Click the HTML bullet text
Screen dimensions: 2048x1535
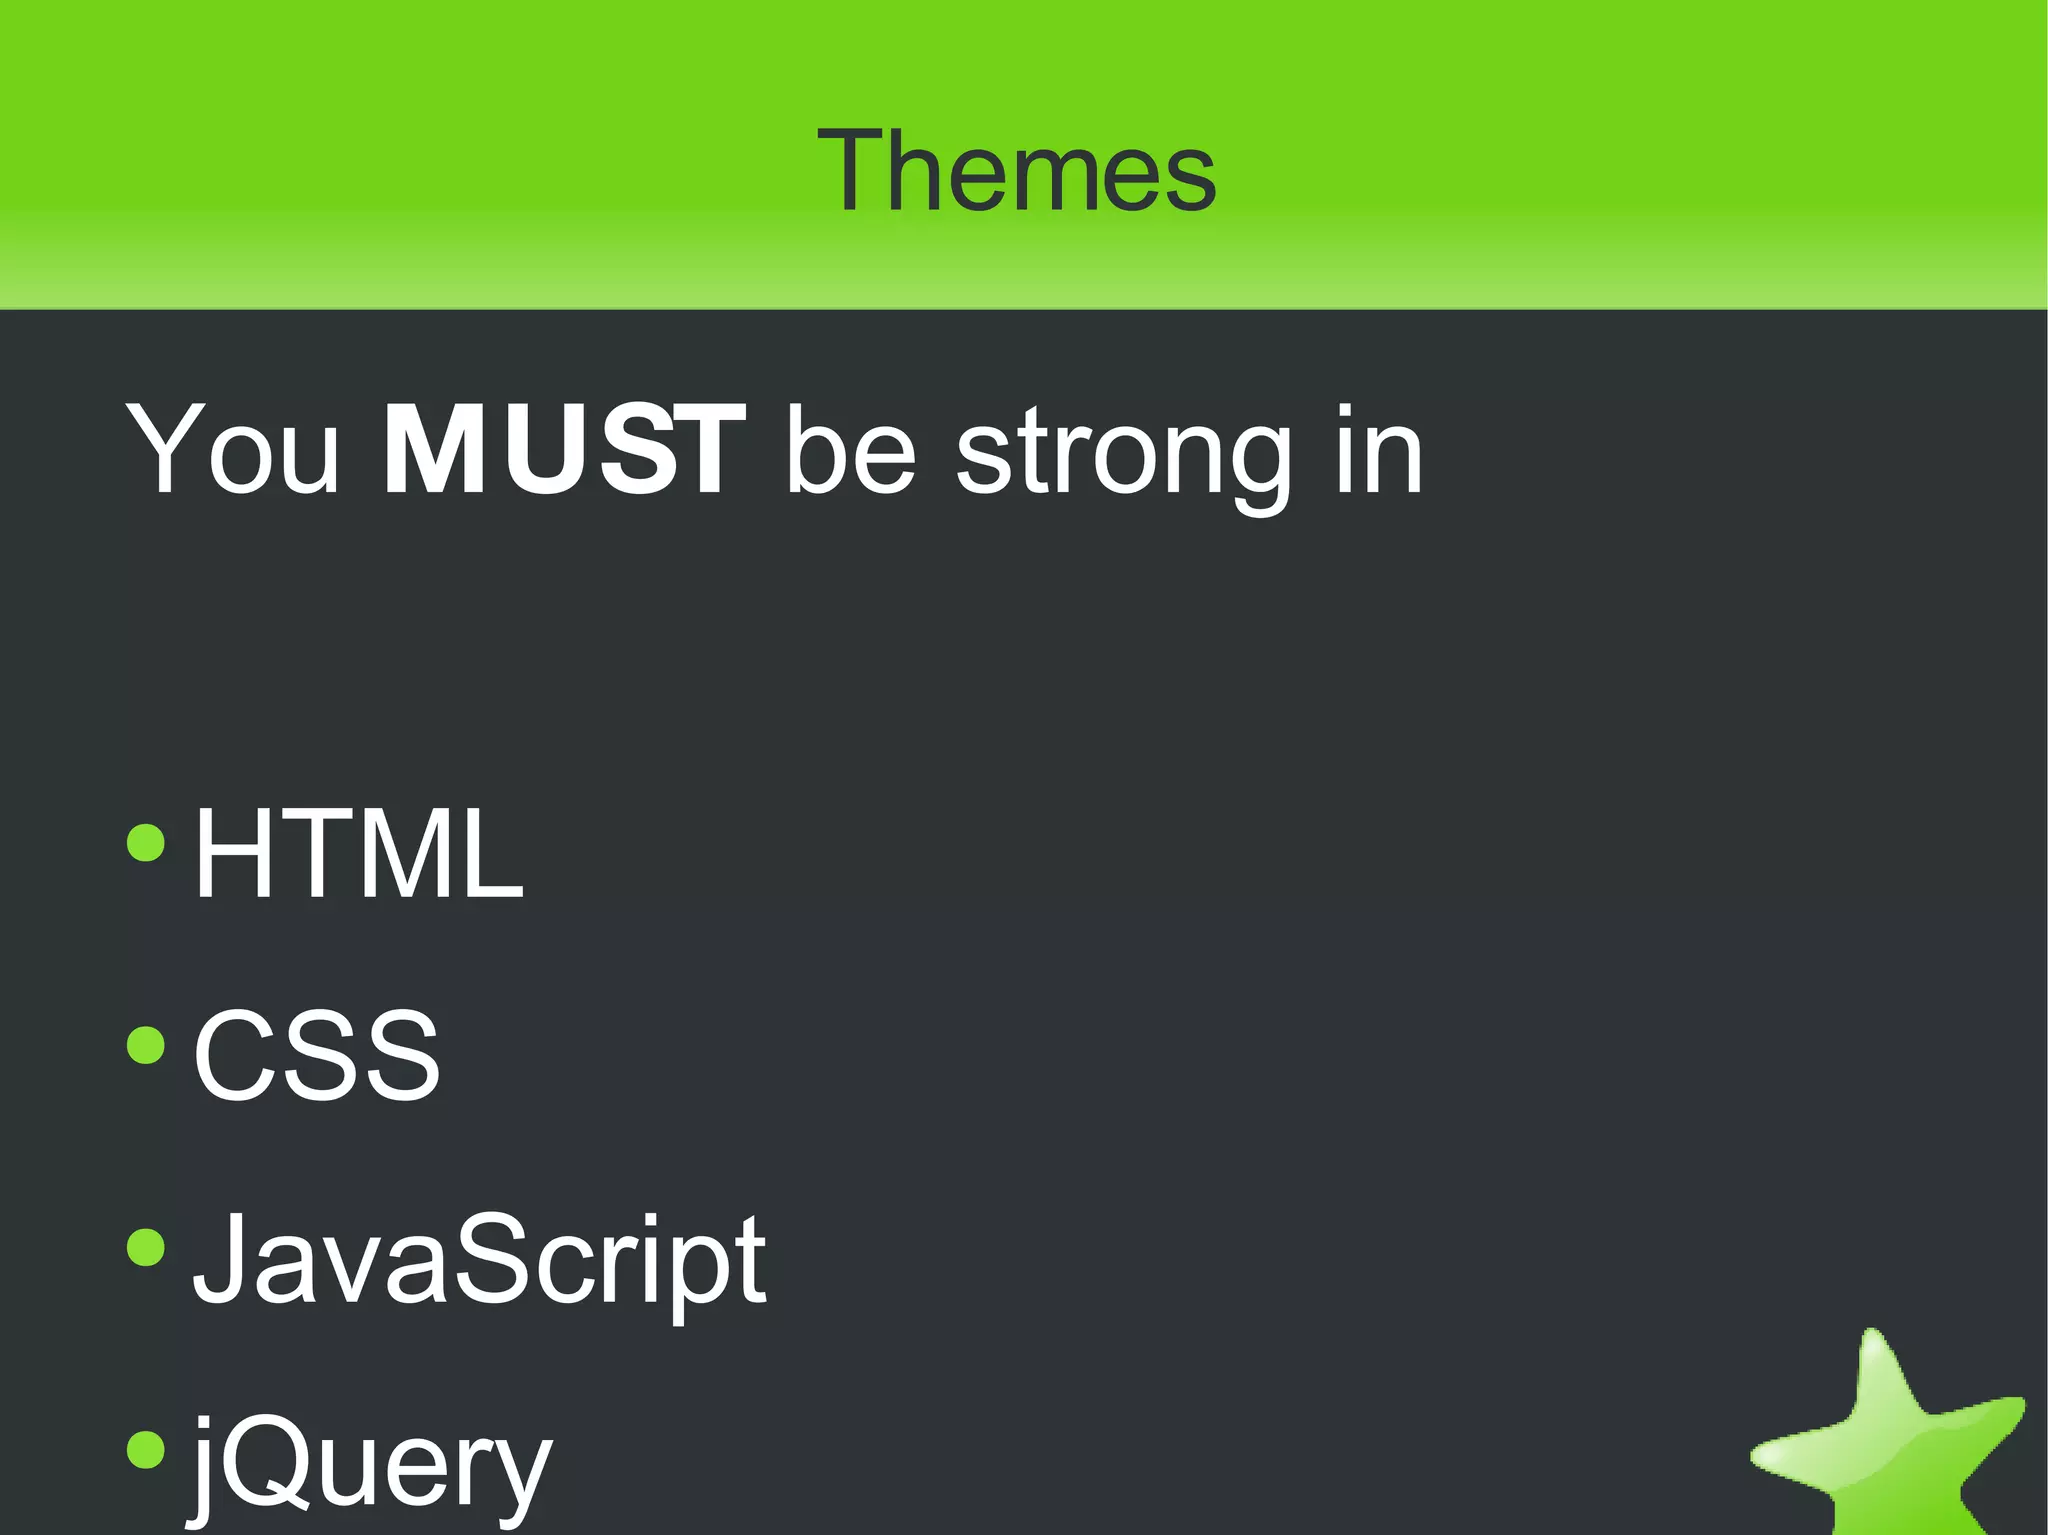(x=358, y=853)
